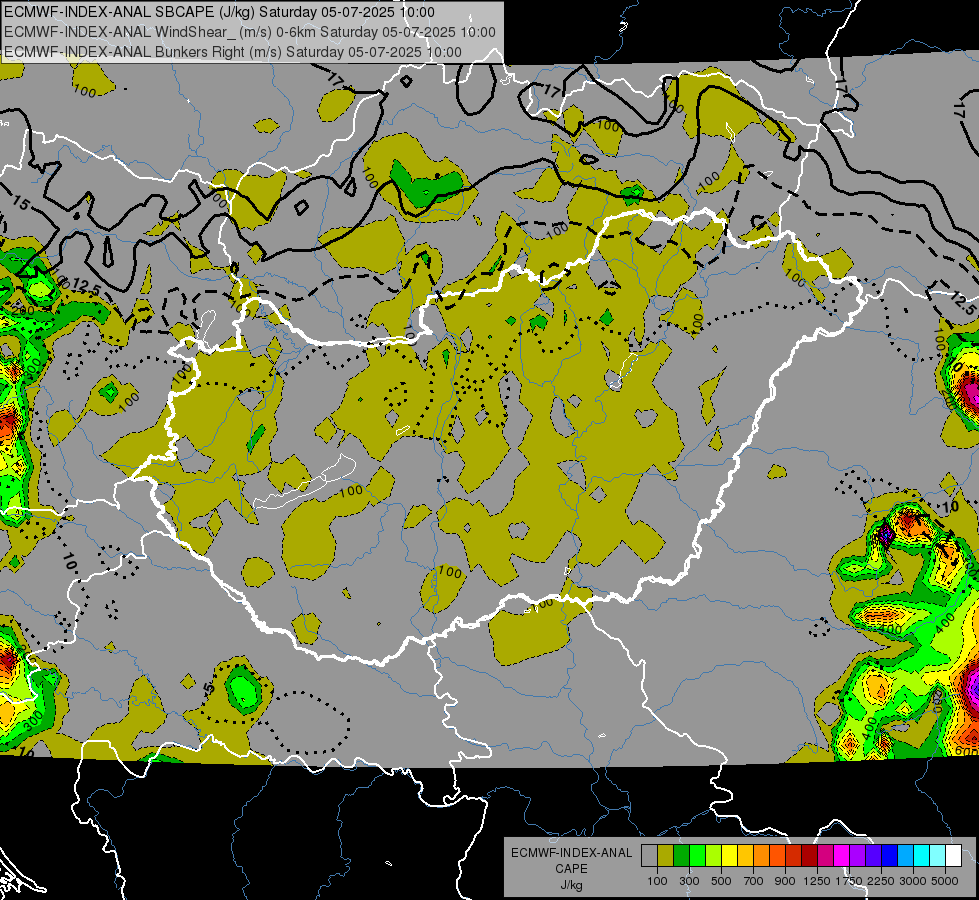Select the olive 100 J/kg legend swatch

666,856
